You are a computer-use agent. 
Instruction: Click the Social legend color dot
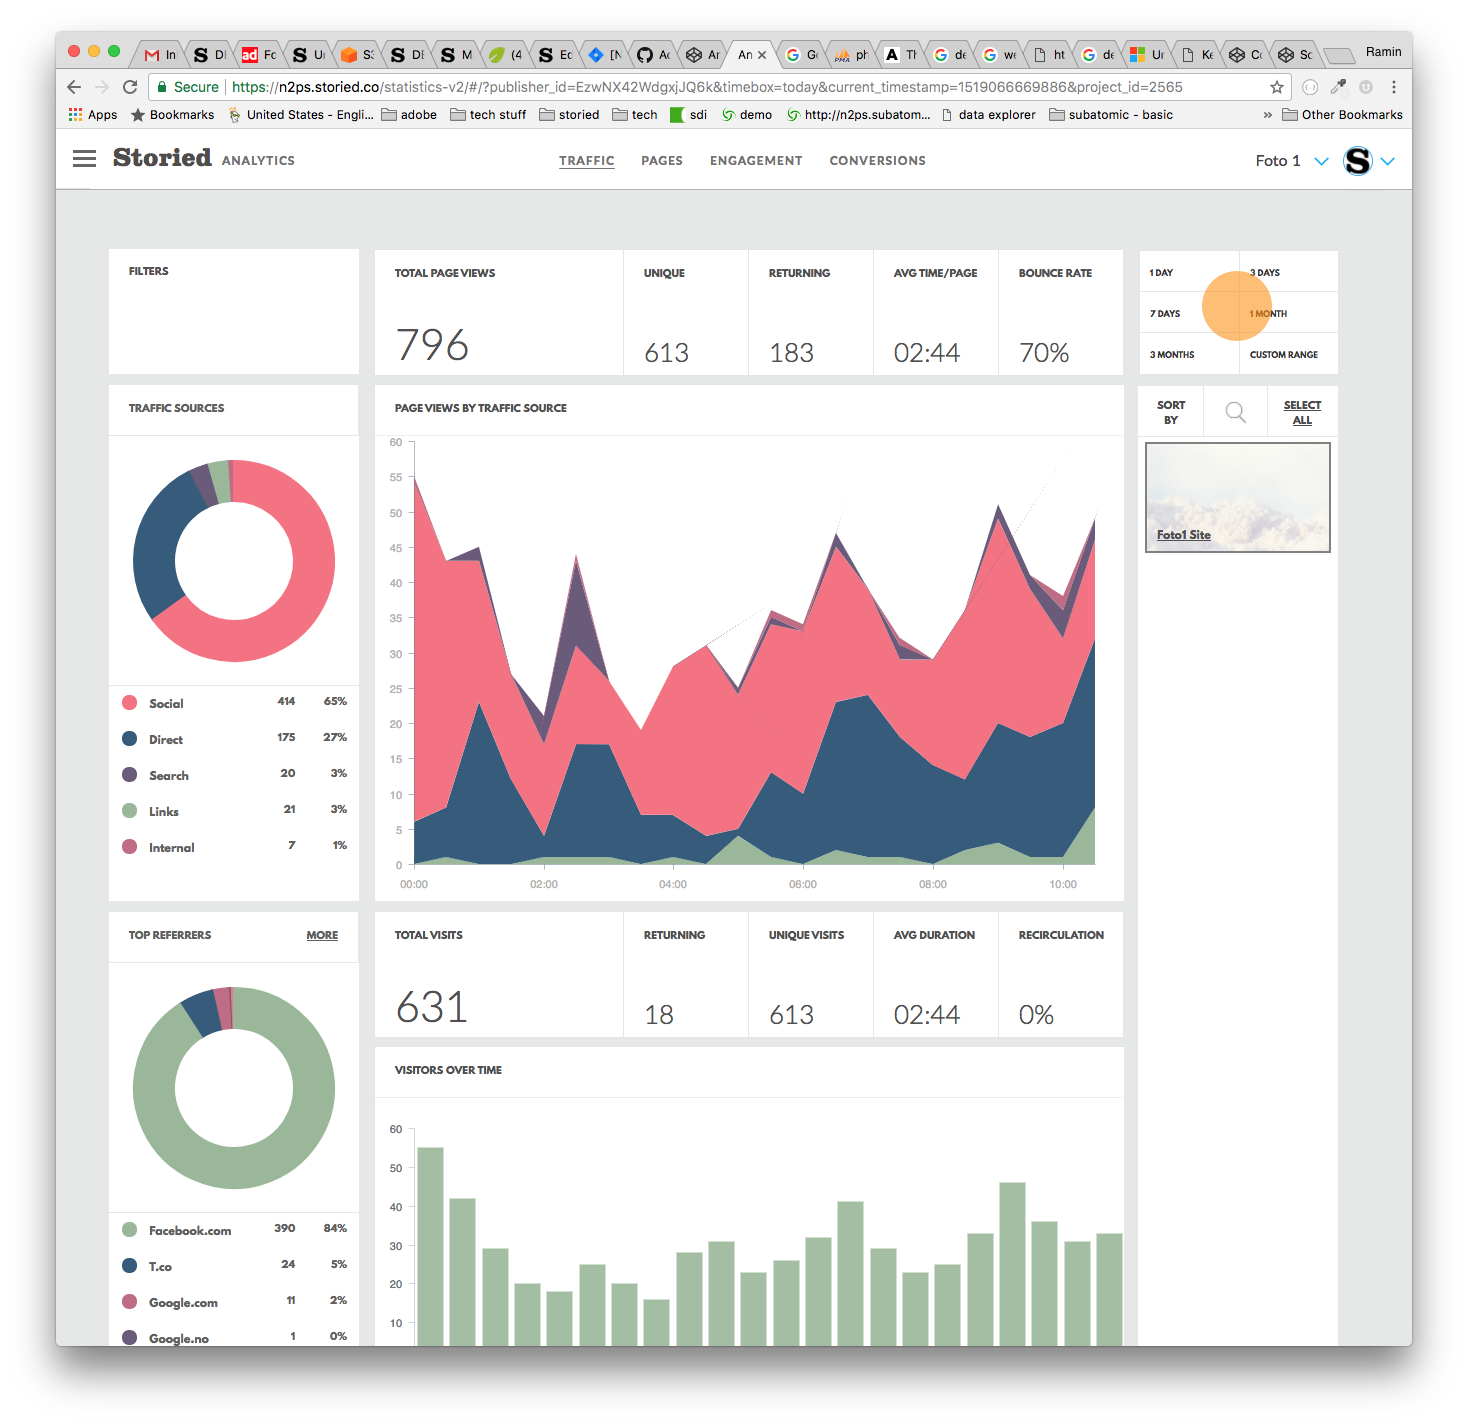129,702
